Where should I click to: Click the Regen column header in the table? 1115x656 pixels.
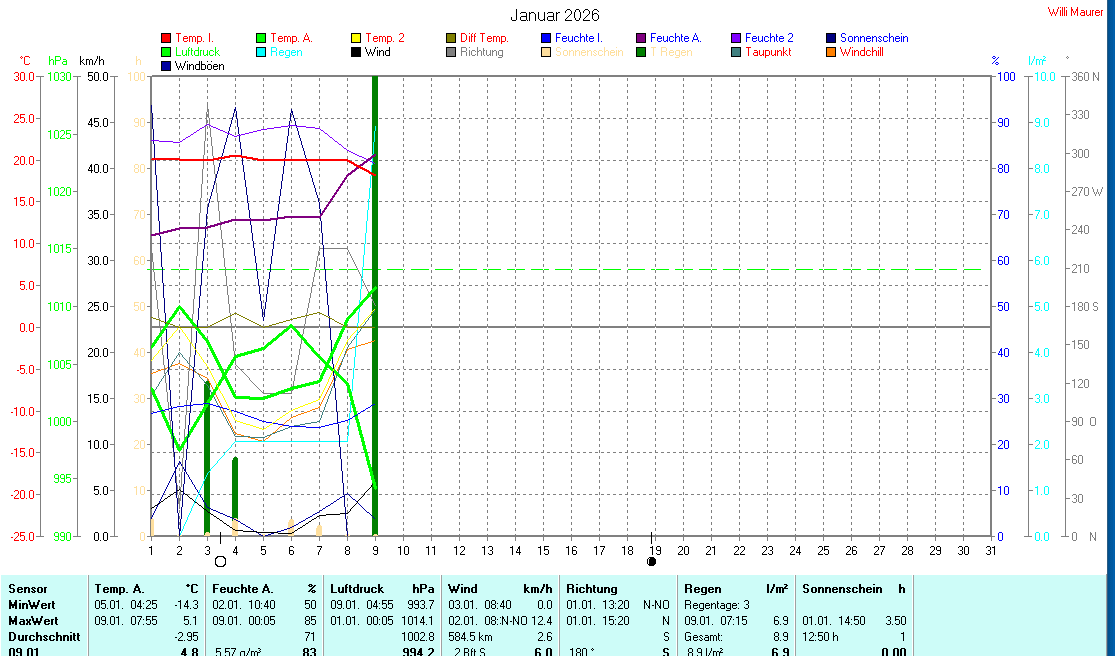pos(702,589)
